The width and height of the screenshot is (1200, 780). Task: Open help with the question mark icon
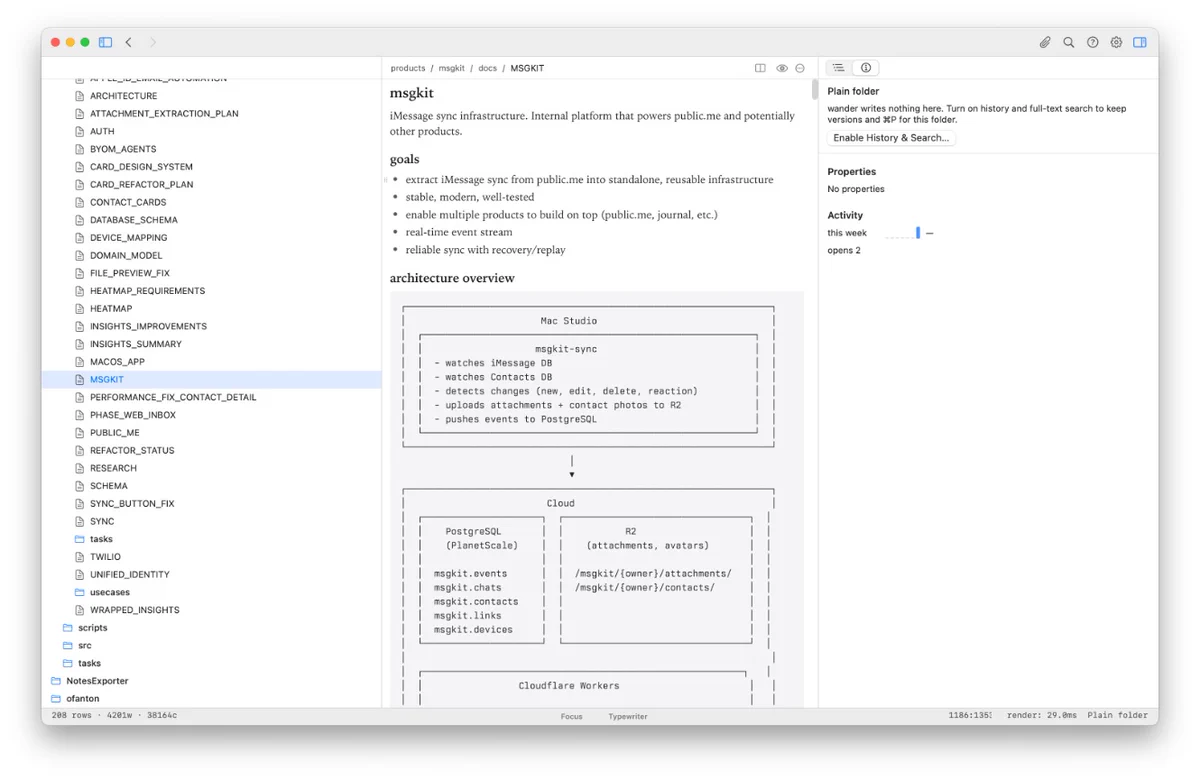coord(1093,42)
